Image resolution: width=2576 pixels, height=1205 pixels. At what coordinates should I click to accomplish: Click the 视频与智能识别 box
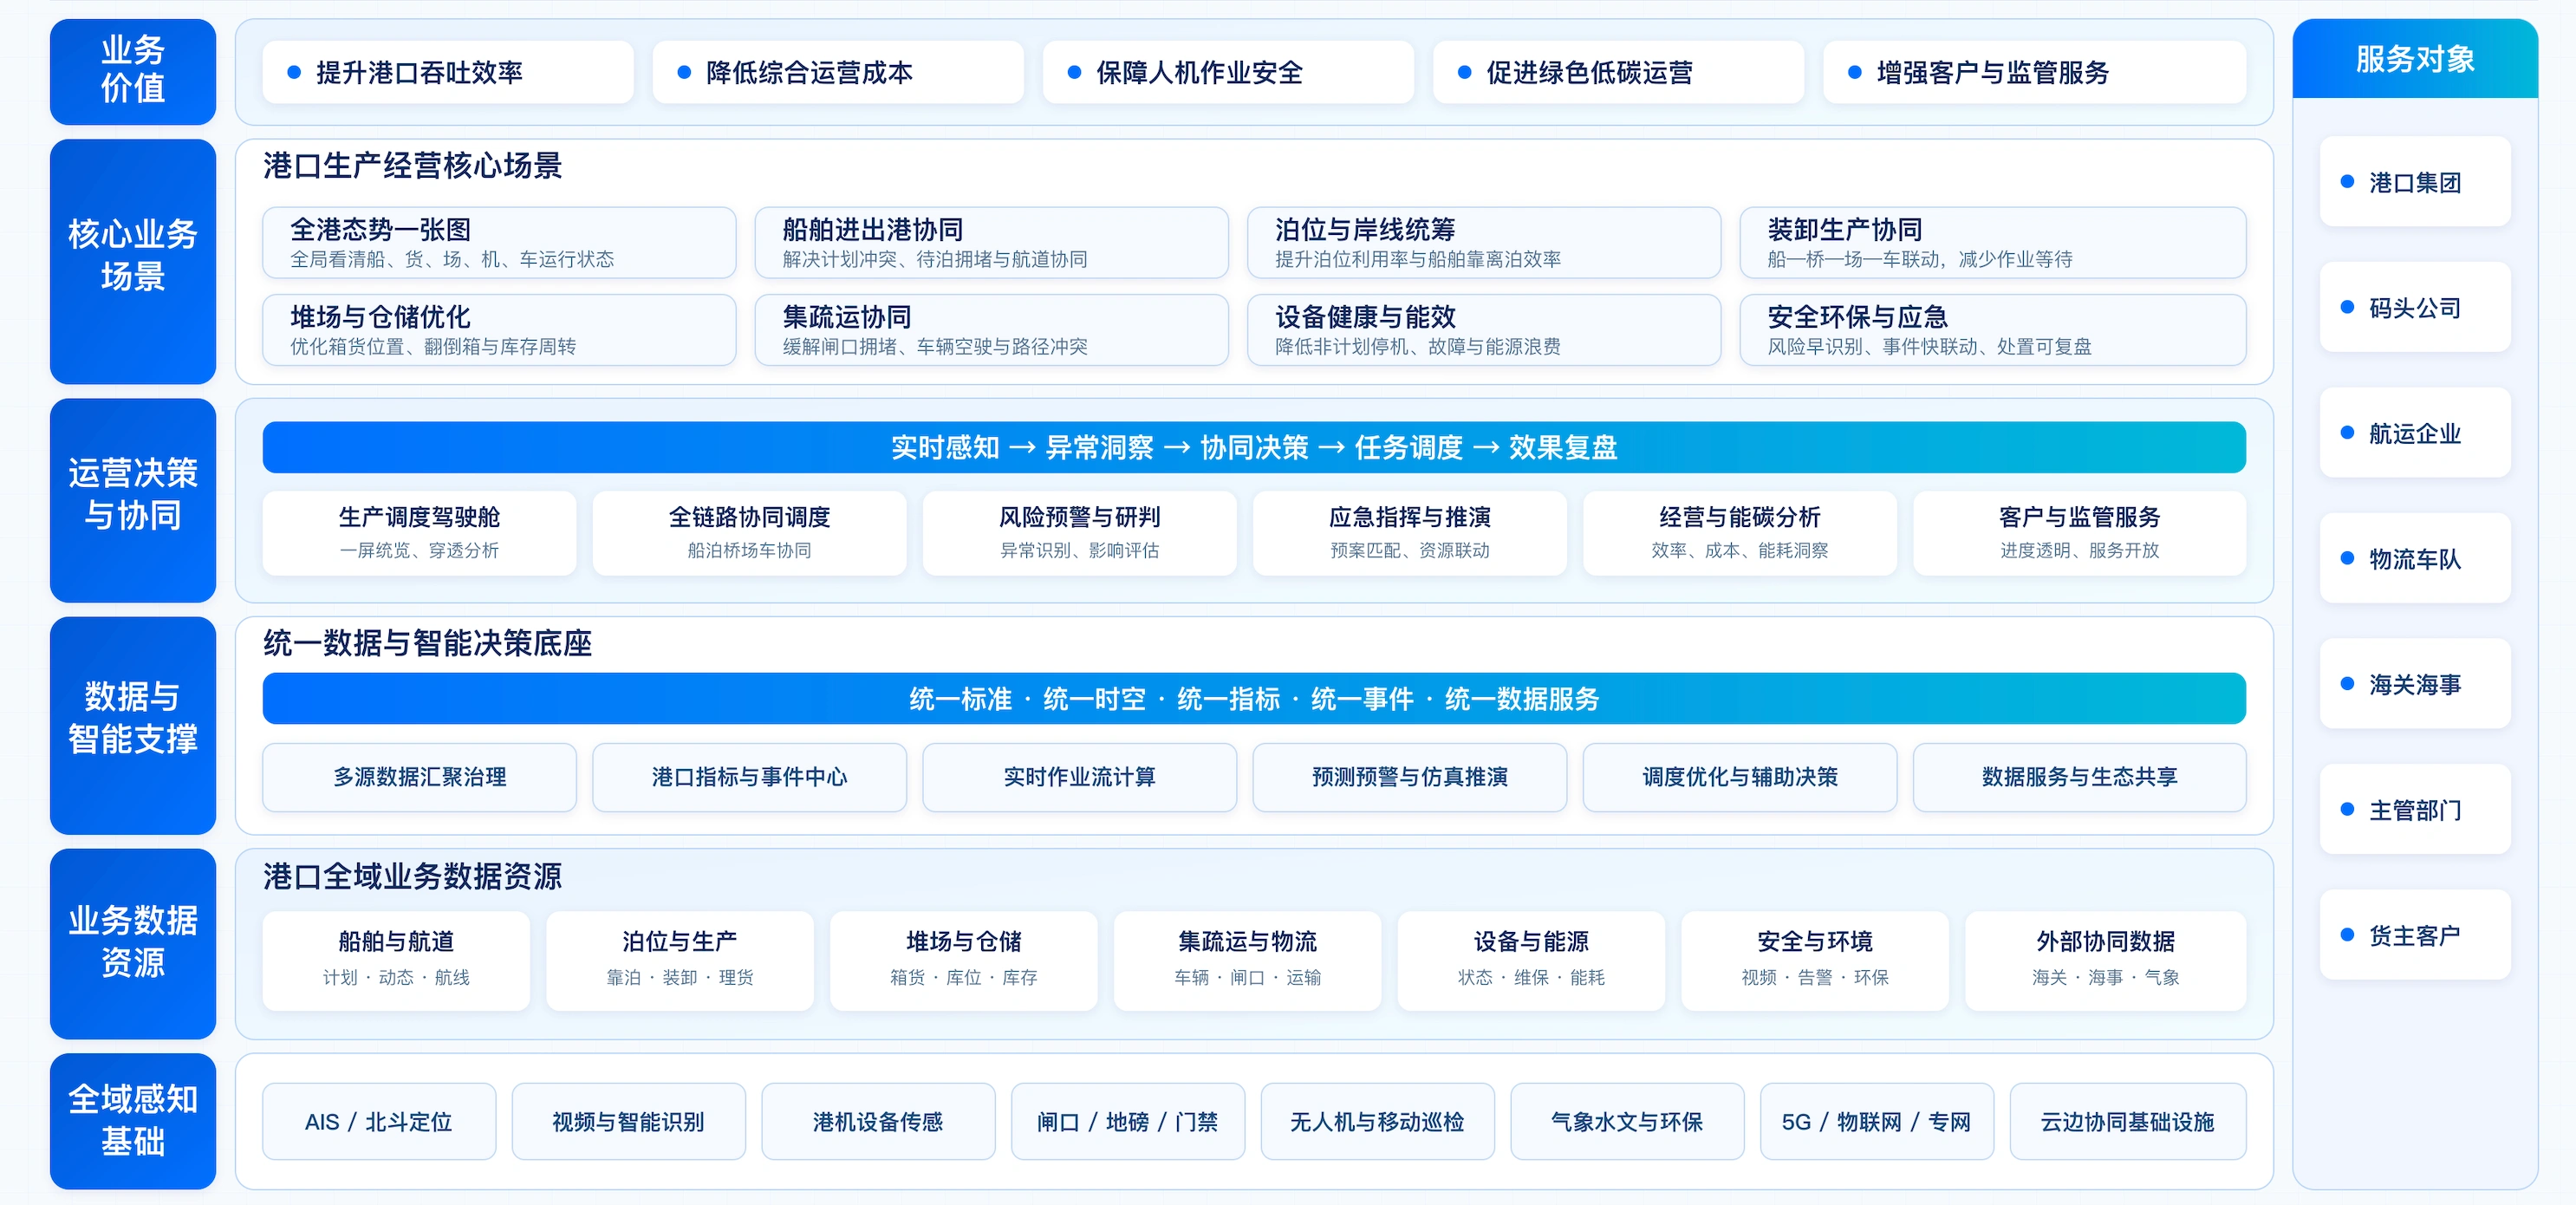(628, 1121)
